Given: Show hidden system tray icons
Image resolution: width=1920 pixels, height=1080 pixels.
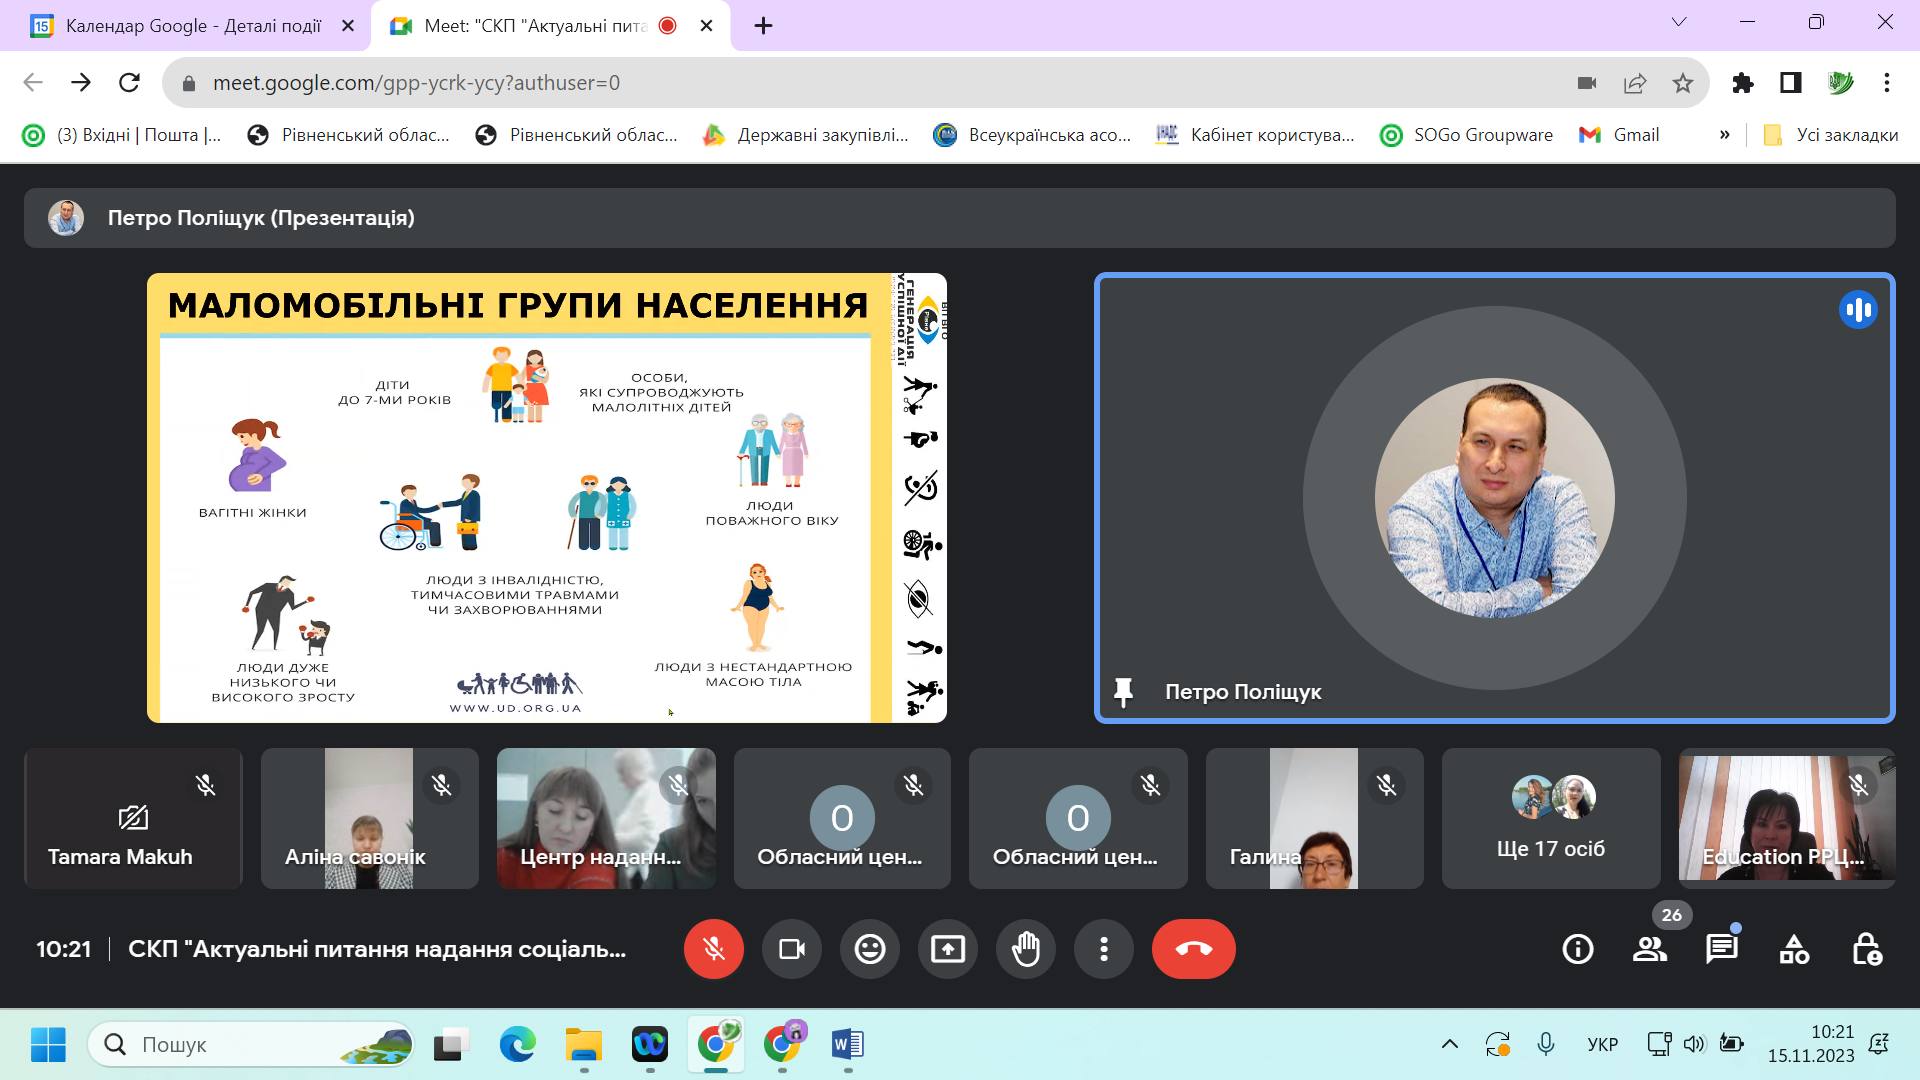Looking at the screenshot, I should (x=1449, y=1045).
